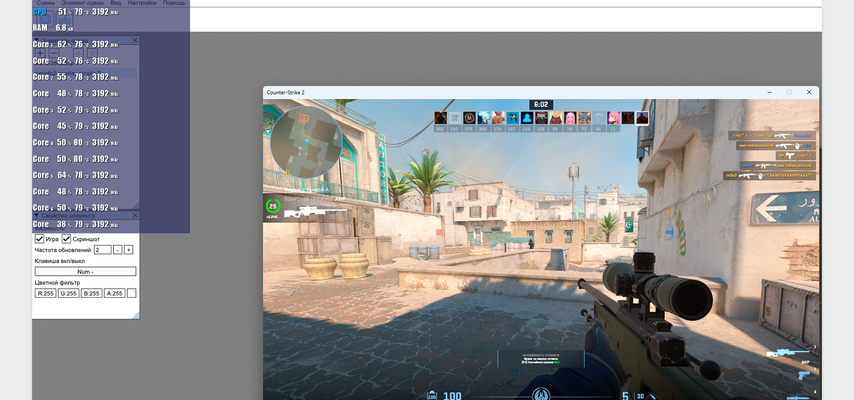Screen dimensions: 854x400
Task: Click the R:255 red channel field
Action: 45,293
